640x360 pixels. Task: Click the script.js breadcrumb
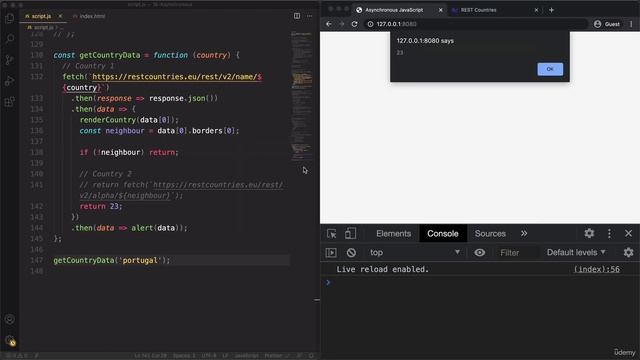pyautogui.click(x=43, y=27)
